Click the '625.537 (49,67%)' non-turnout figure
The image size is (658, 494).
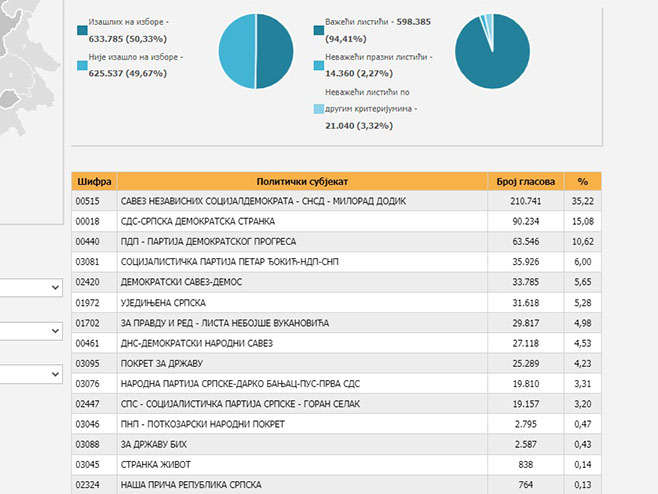coord(128,73)
